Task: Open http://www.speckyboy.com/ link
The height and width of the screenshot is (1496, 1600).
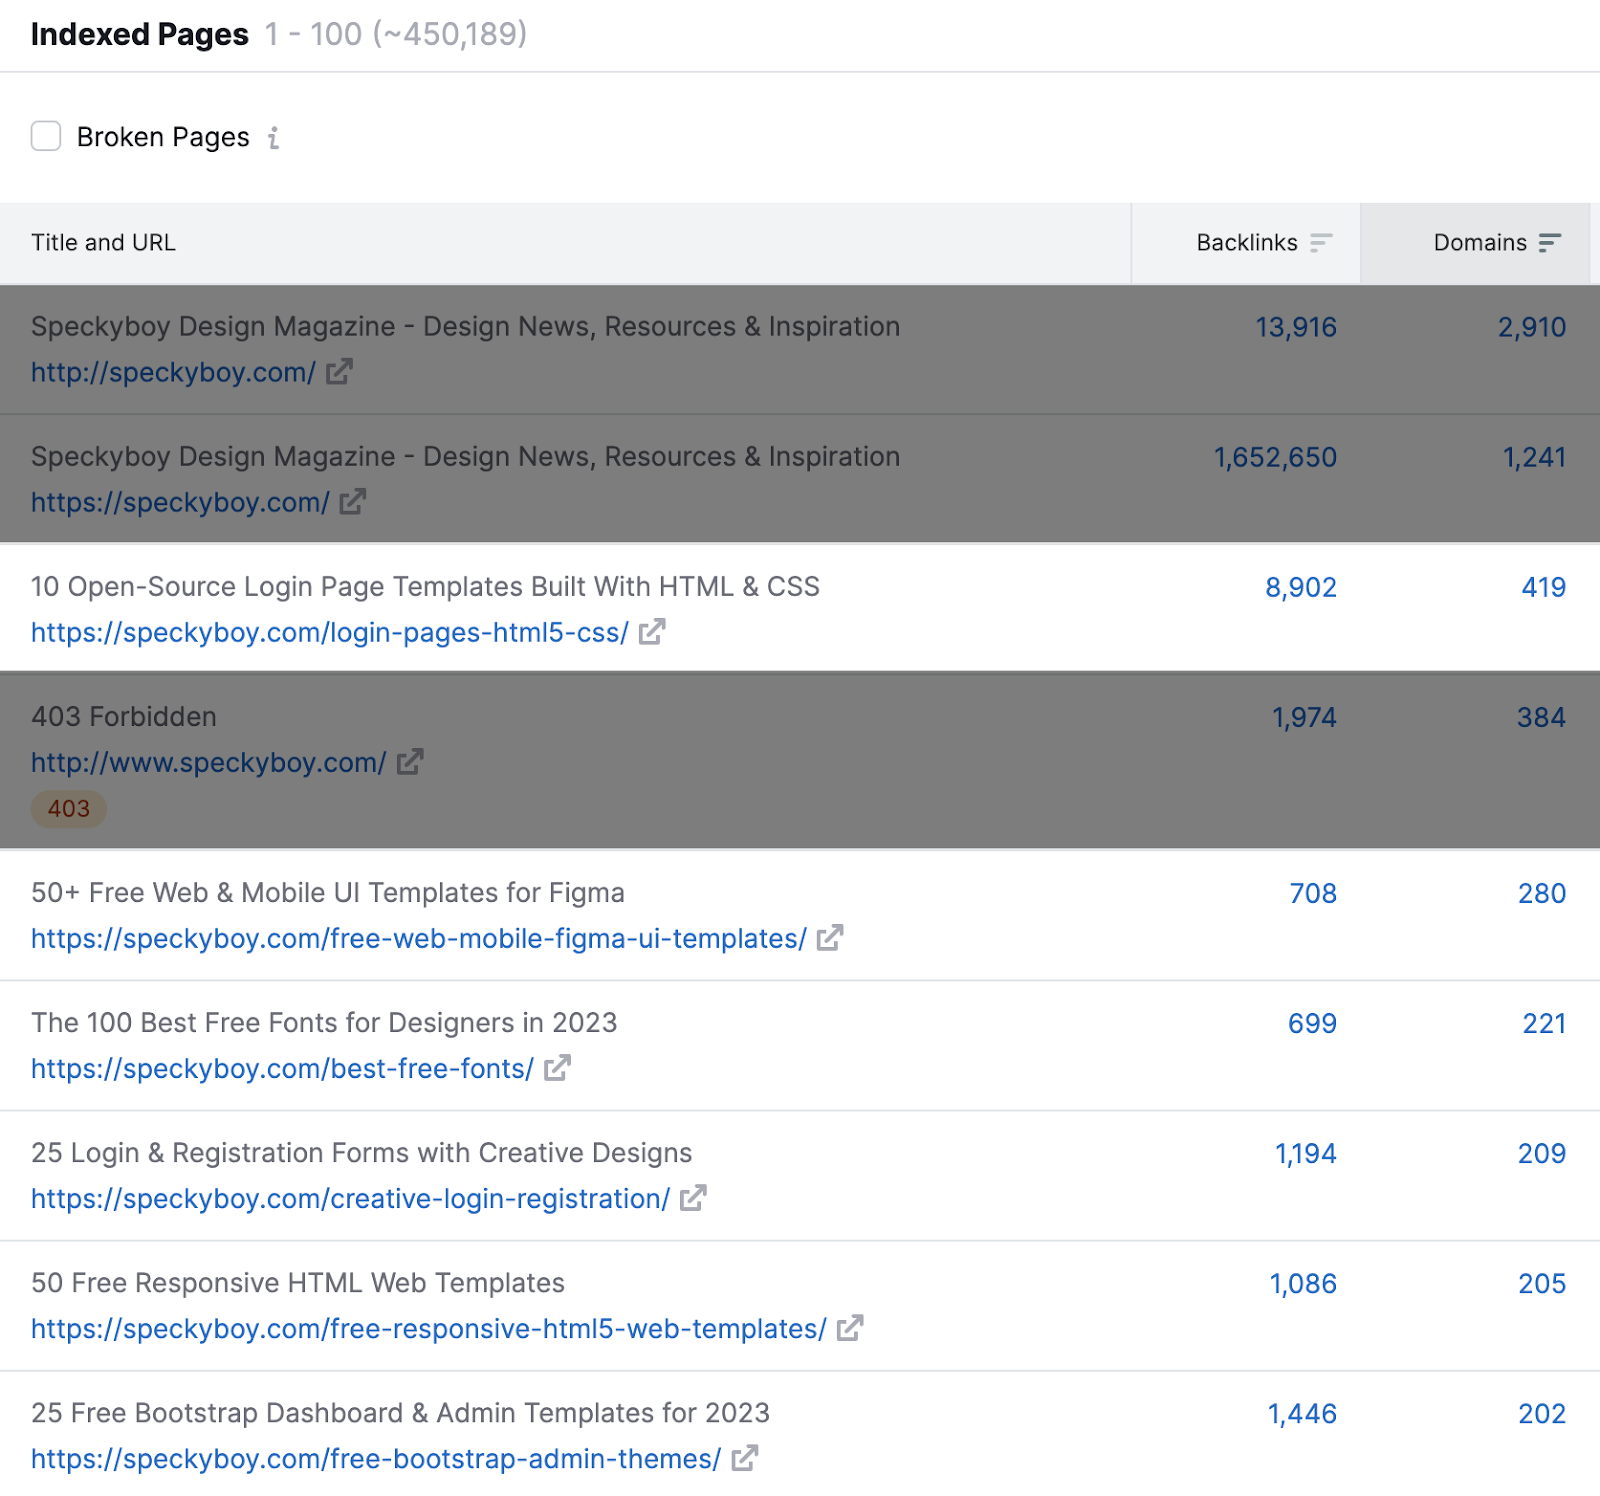Action: (x=208, y=762)
